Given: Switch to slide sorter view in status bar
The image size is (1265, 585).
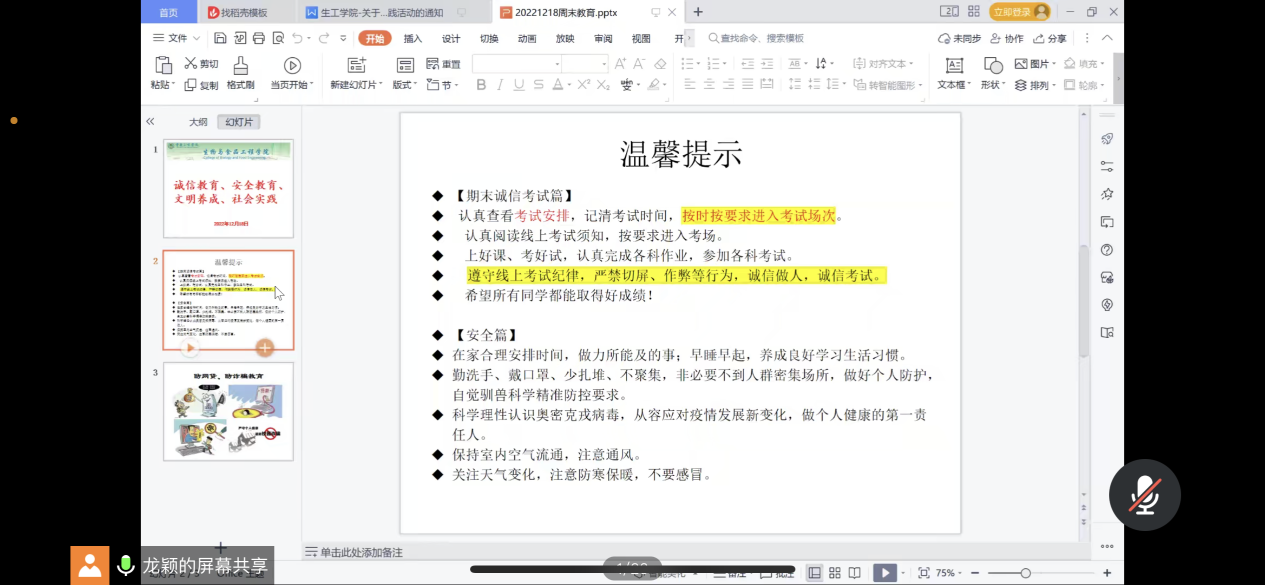Looking at the screenshot, I should [835, 573].
